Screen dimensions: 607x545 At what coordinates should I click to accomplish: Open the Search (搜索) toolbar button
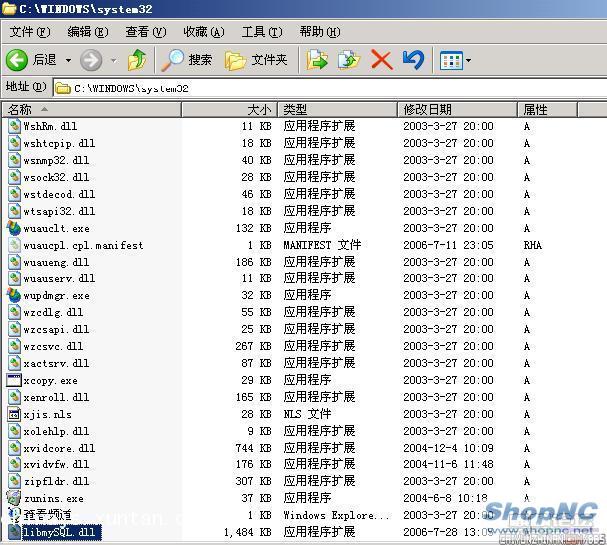[187, 60]
